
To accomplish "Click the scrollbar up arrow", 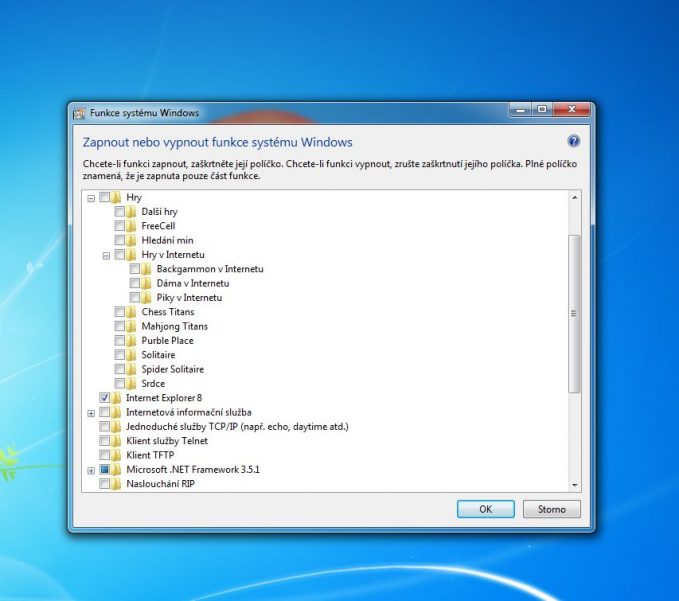I will tap(575, 197).
